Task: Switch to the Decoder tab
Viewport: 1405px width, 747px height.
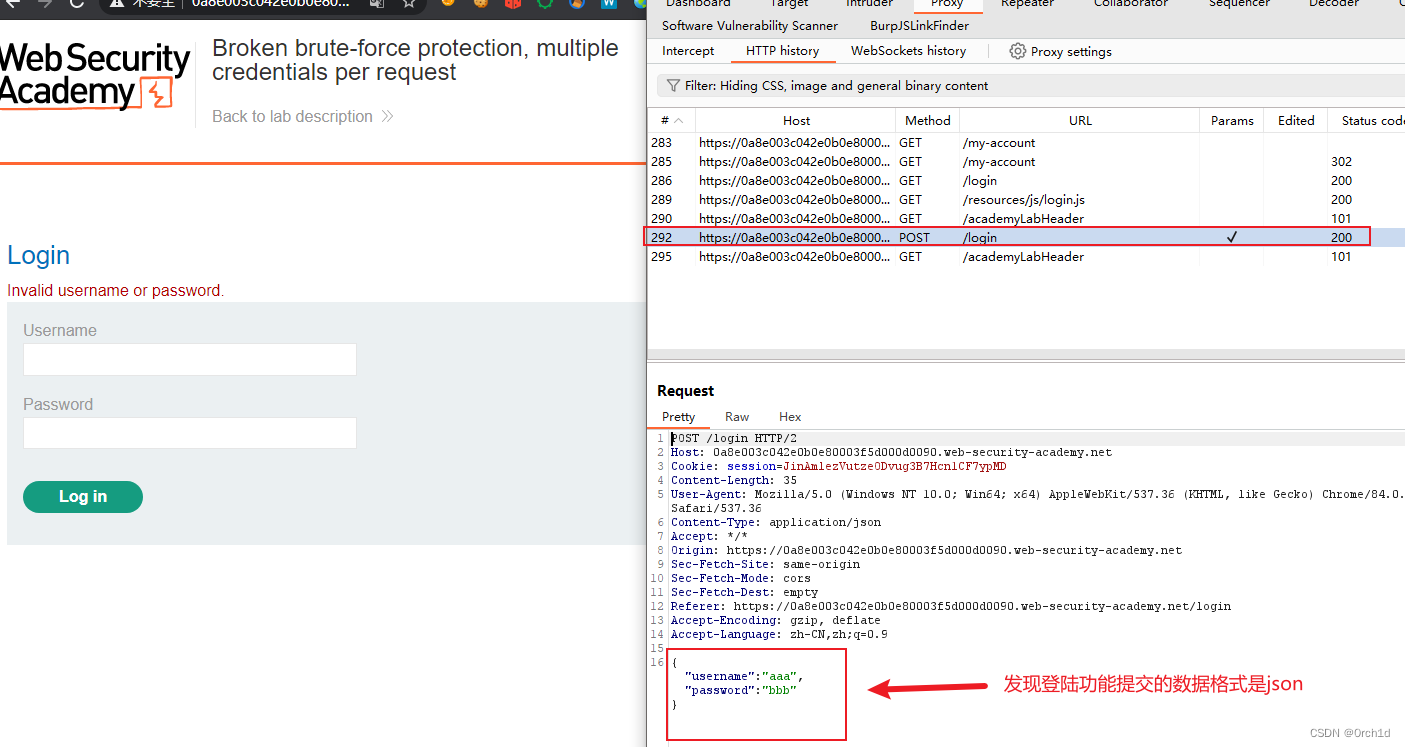Action: (x=1333, y=4)
